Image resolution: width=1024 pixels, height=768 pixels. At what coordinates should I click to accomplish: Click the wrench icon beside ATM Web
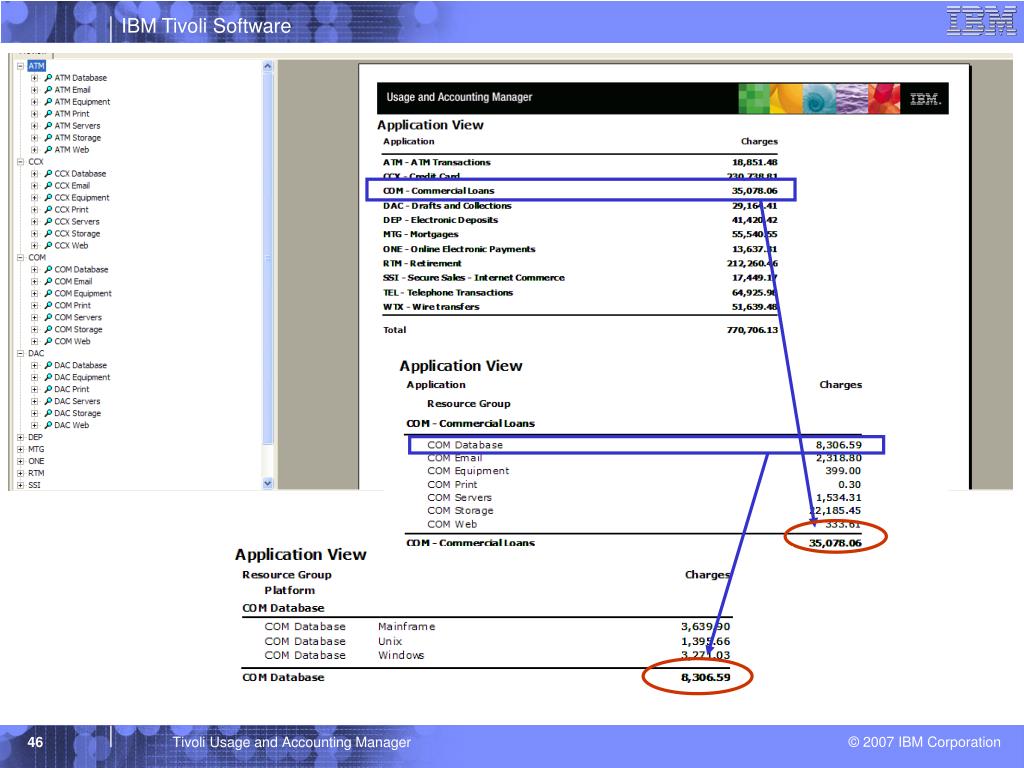[48, 150]
